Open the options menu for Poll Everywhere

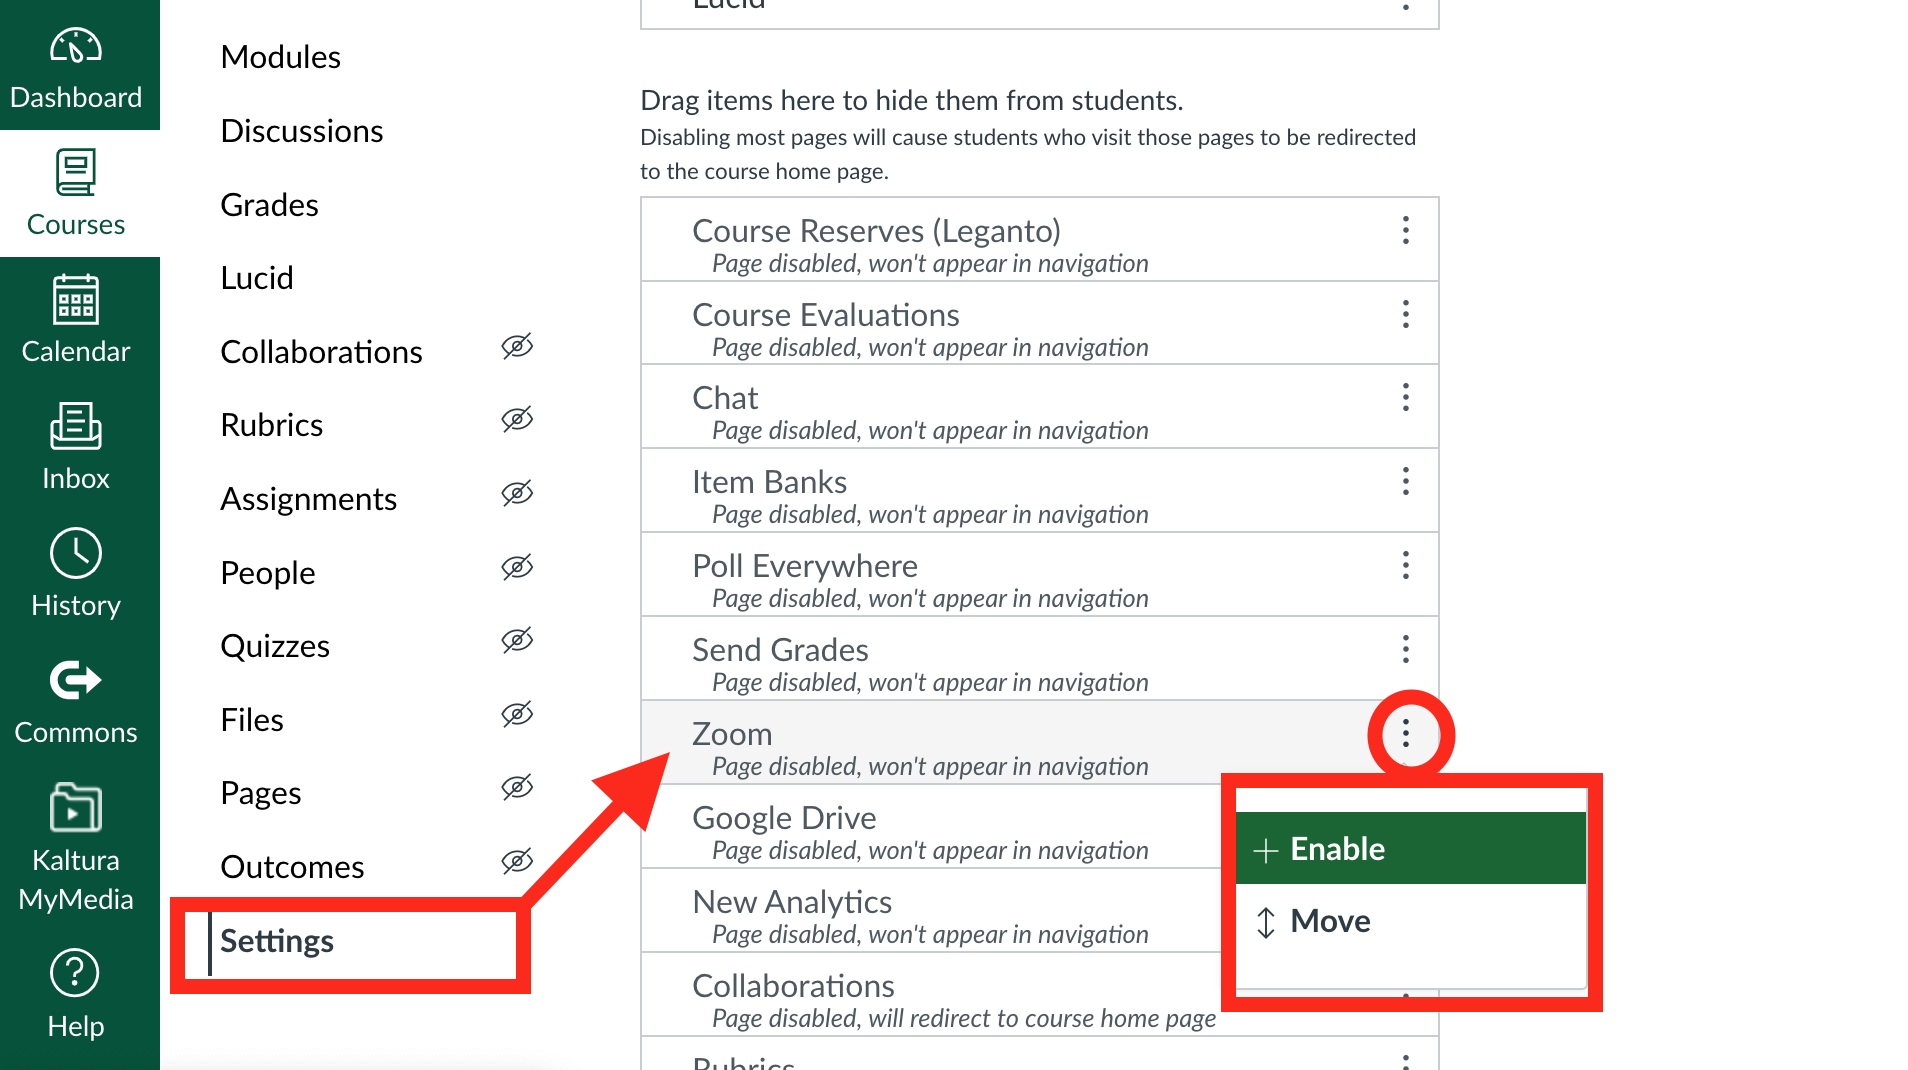coord(1405,566)
